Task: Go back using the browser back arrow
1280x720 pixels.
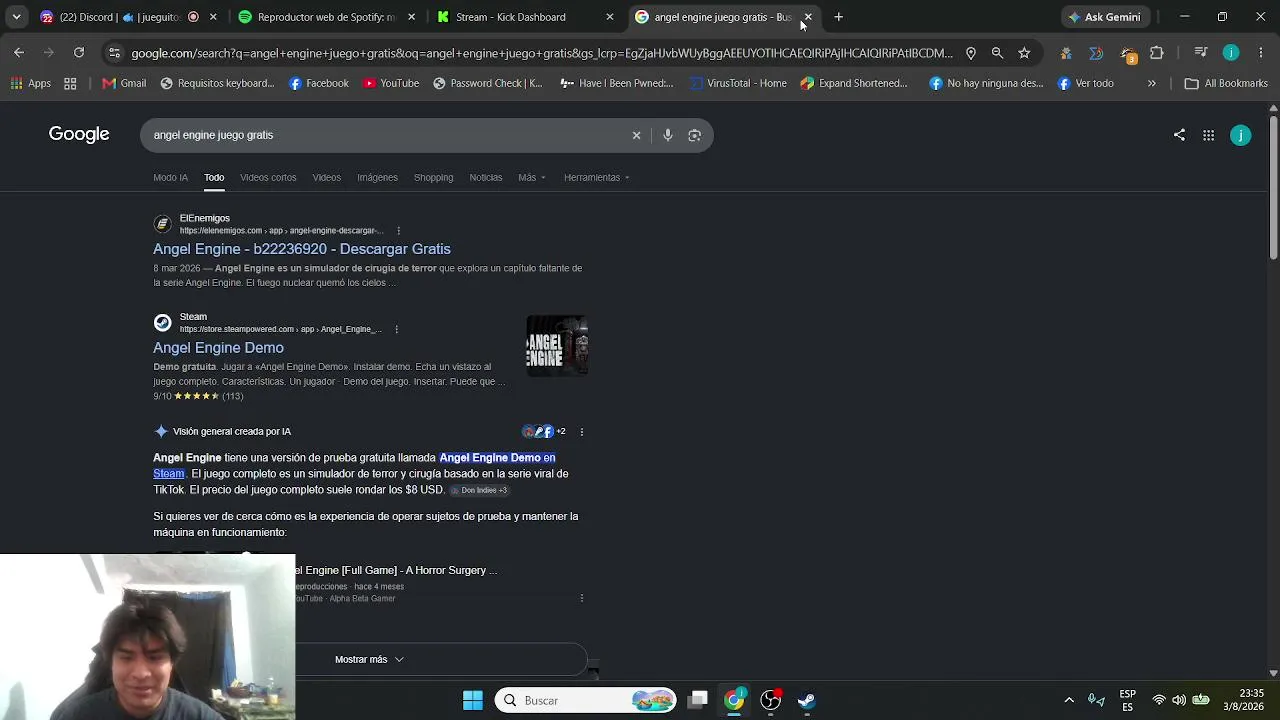Action: pyautogui.click(x=19, y=53)
